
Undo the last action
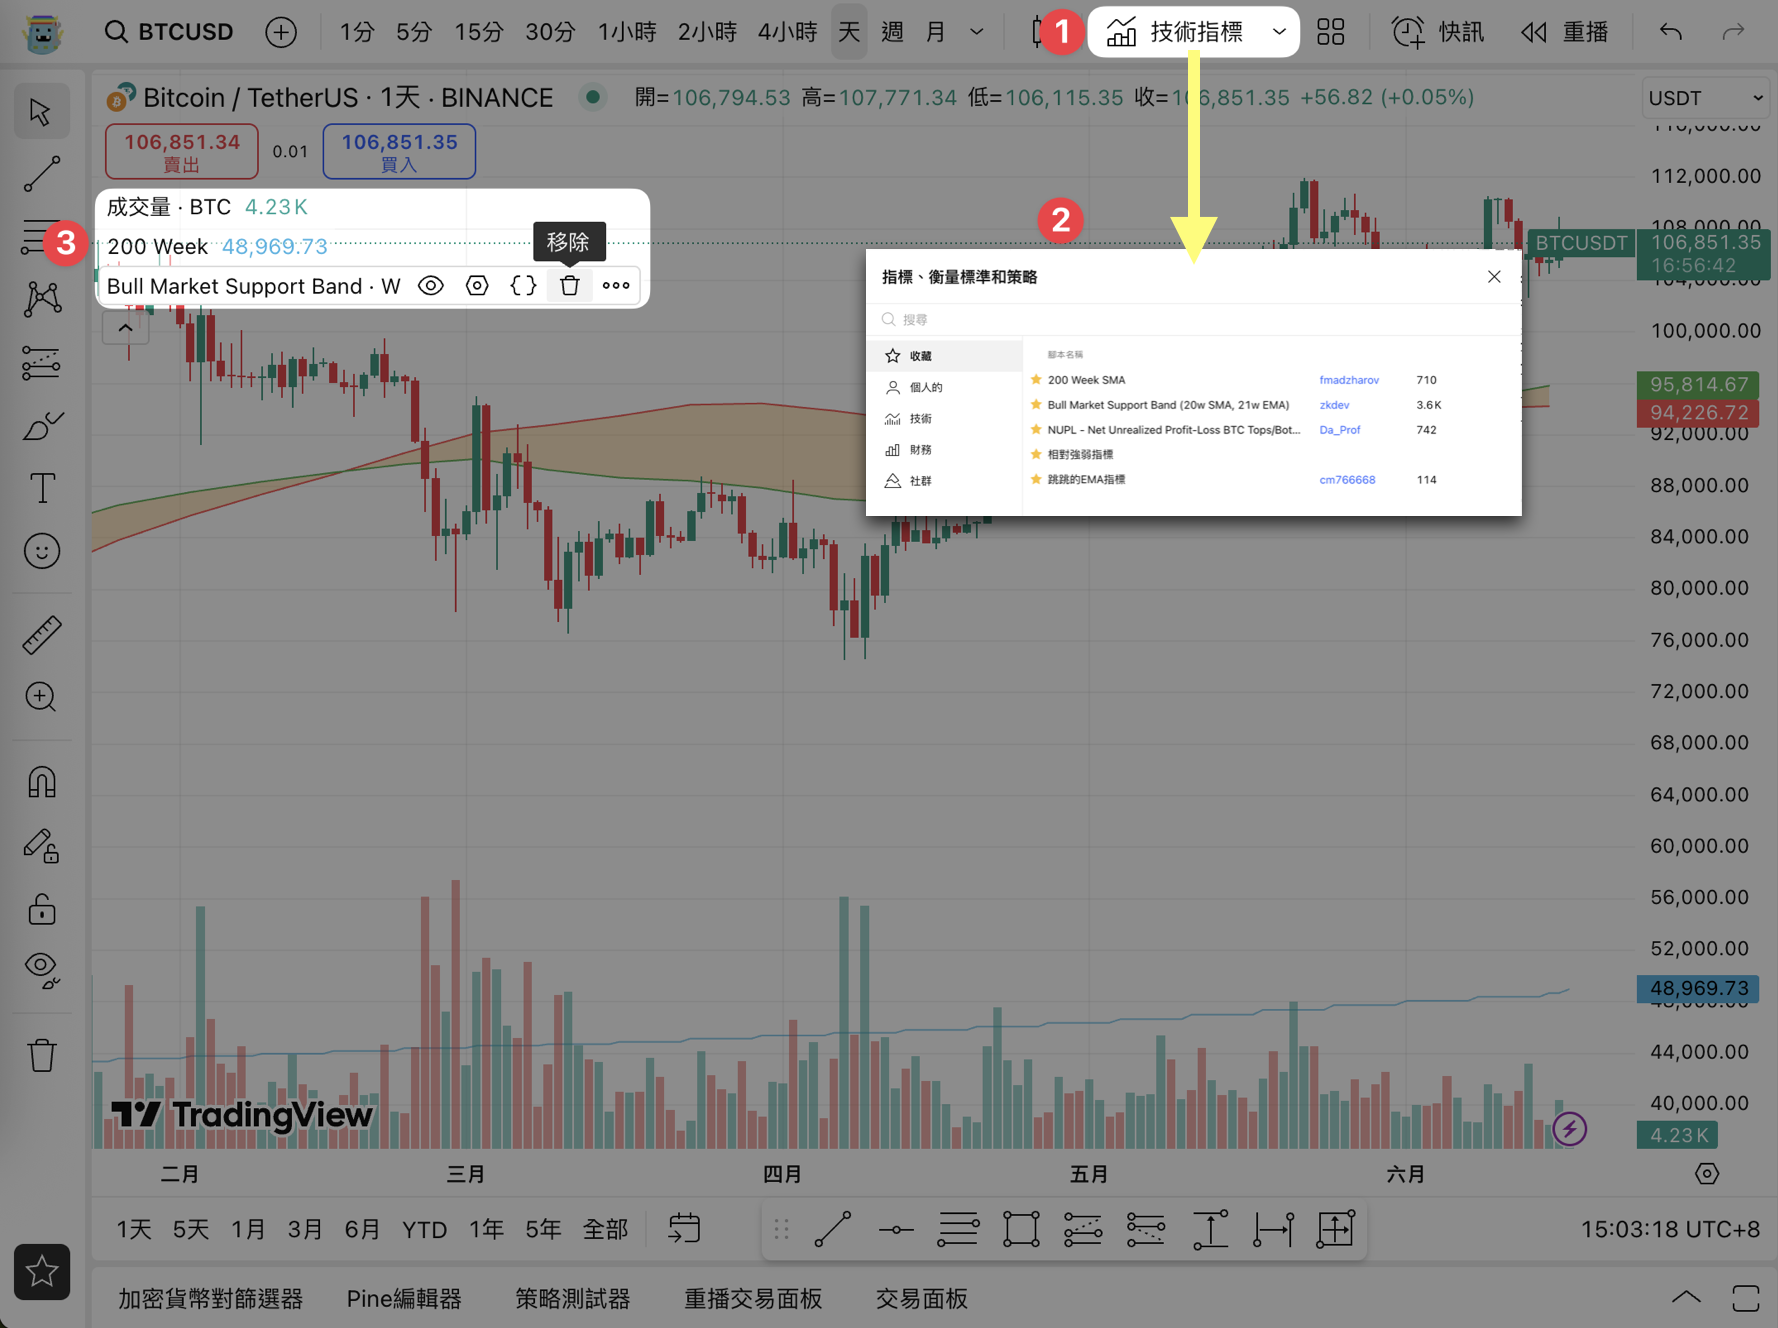coord(1670,32)
